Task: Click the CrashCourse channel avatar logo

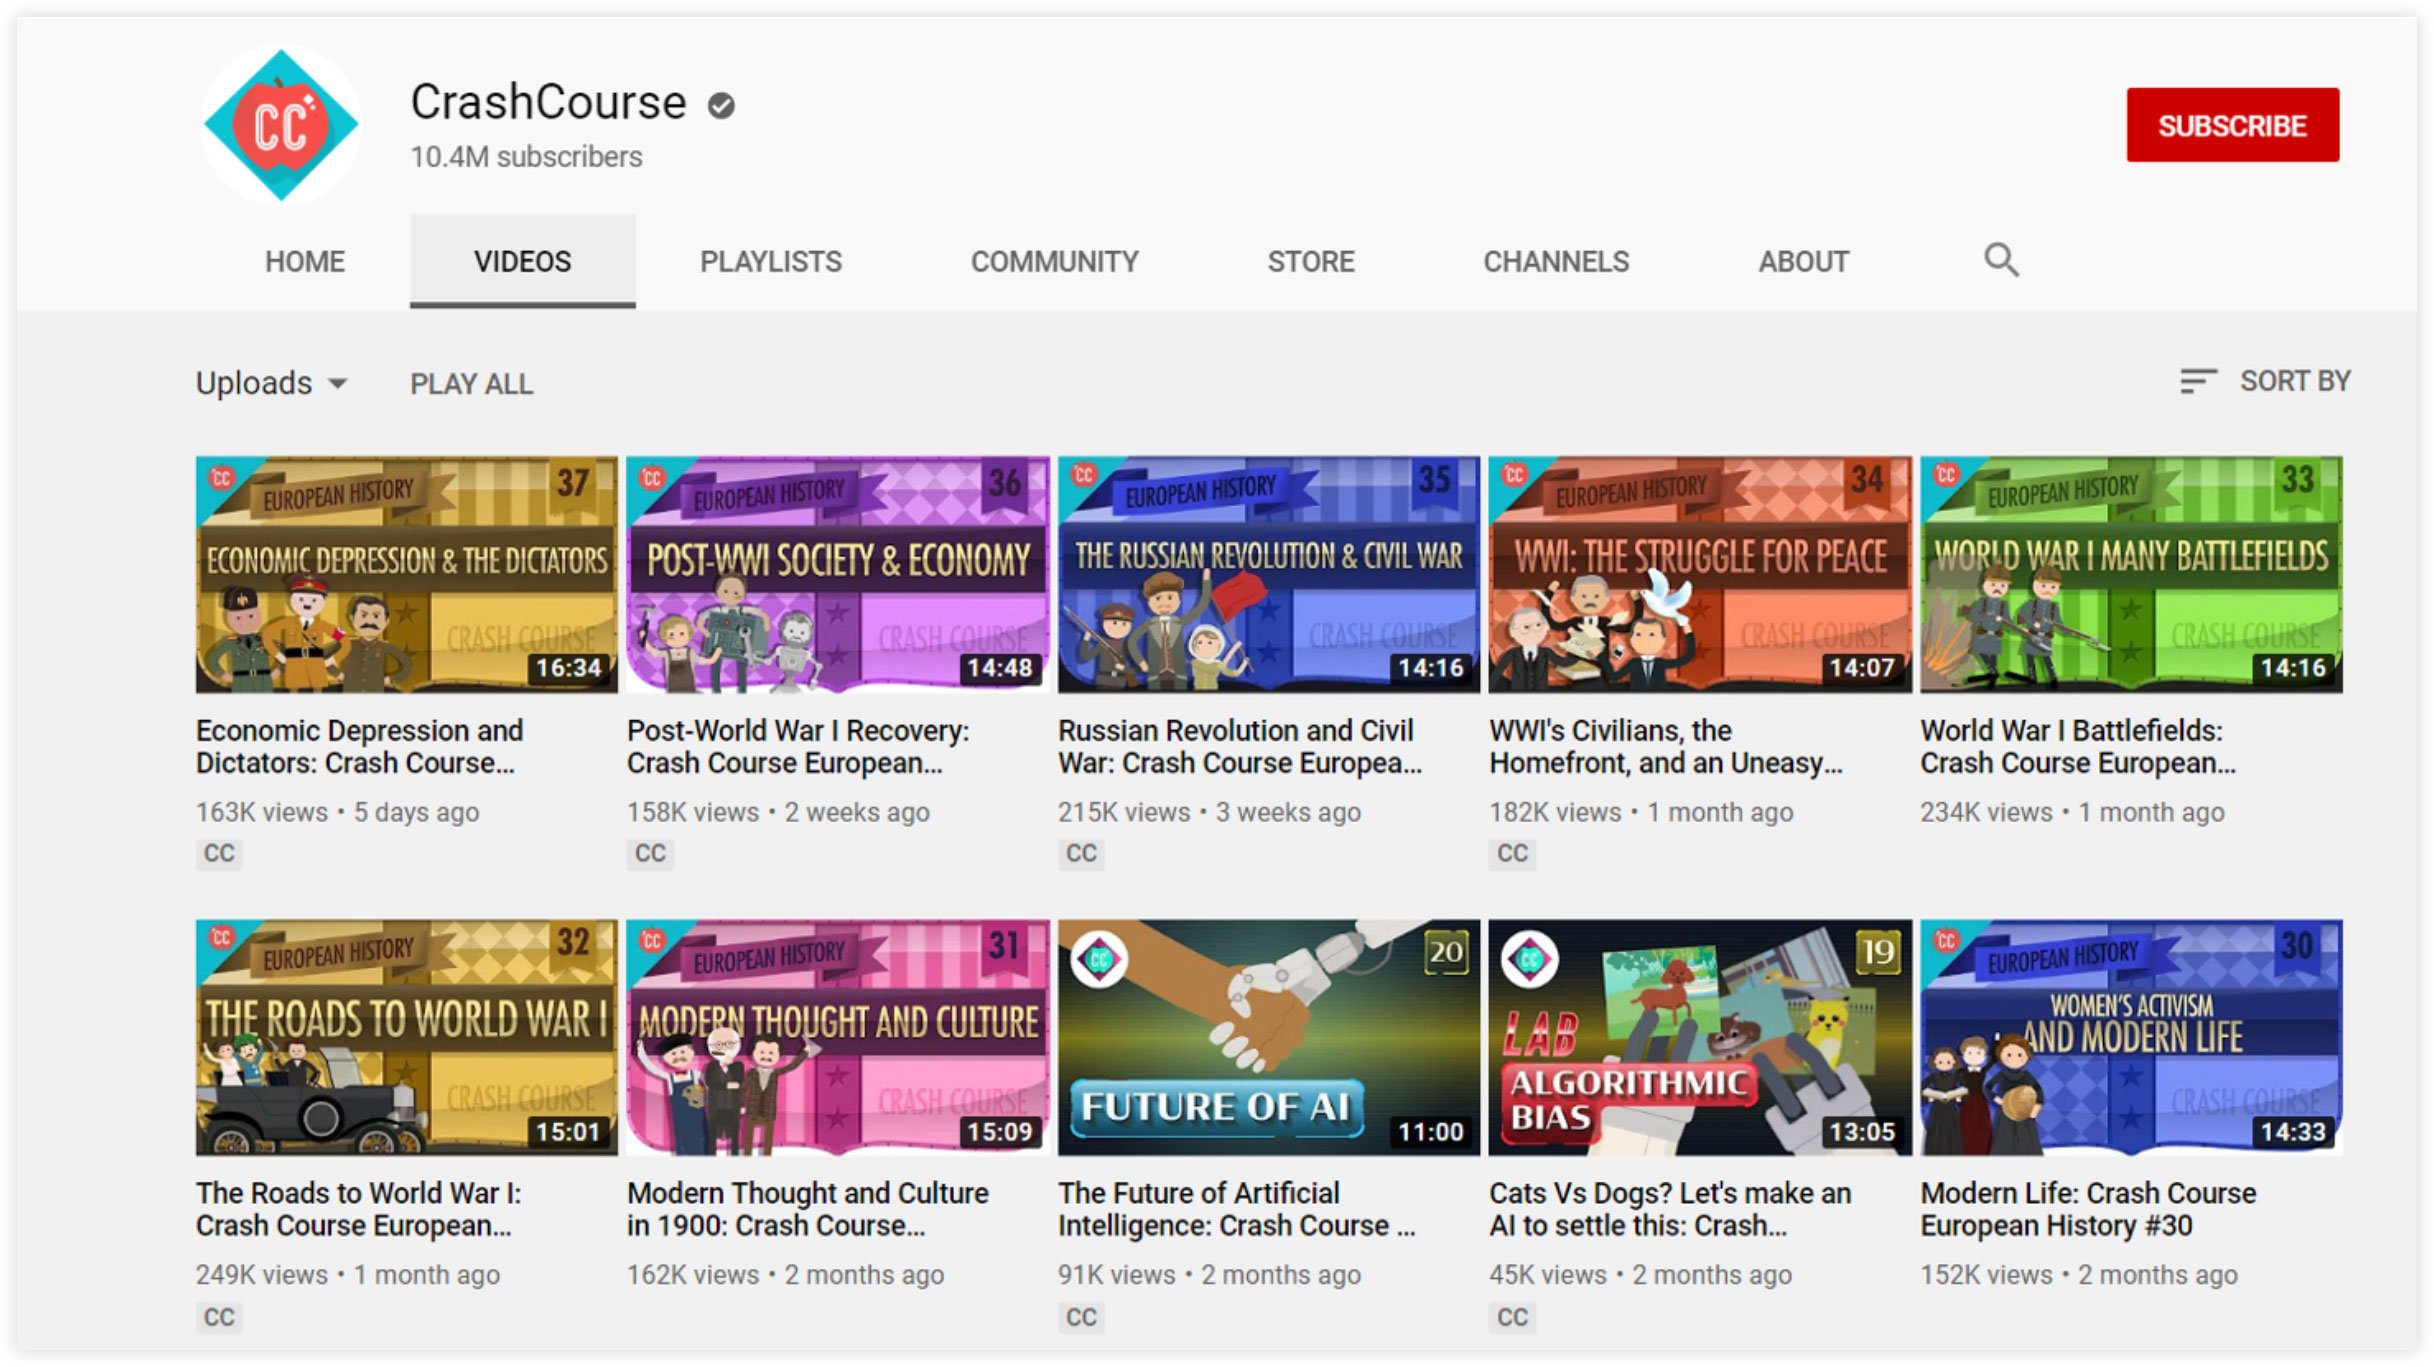Action: (281, 125)
